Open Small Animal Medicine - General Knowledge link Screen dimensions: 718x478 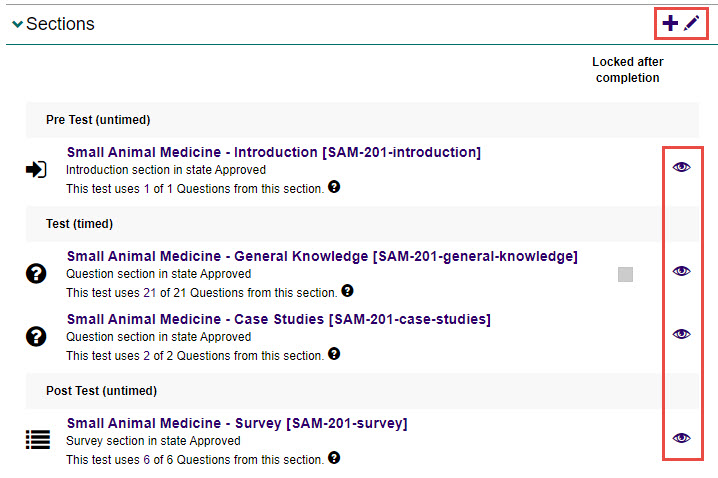[321, 257]
